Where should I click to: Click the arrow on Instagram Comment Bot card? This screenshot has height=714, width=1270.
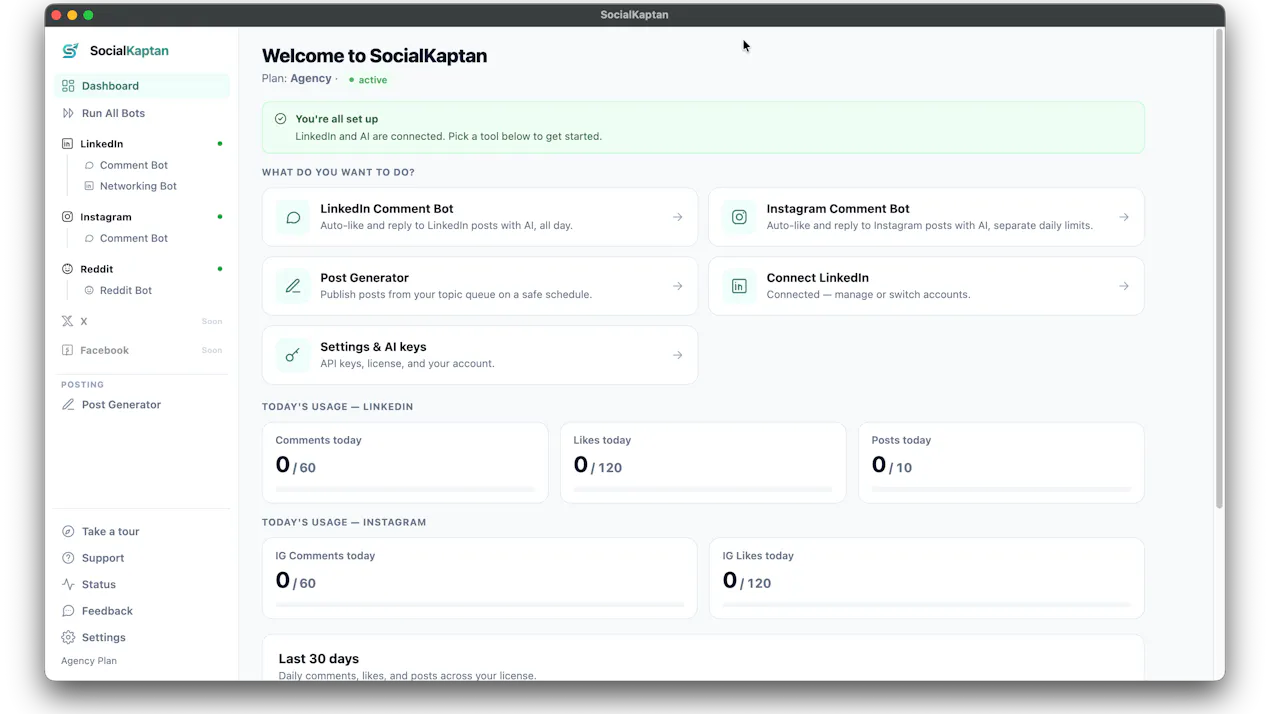1123,217
